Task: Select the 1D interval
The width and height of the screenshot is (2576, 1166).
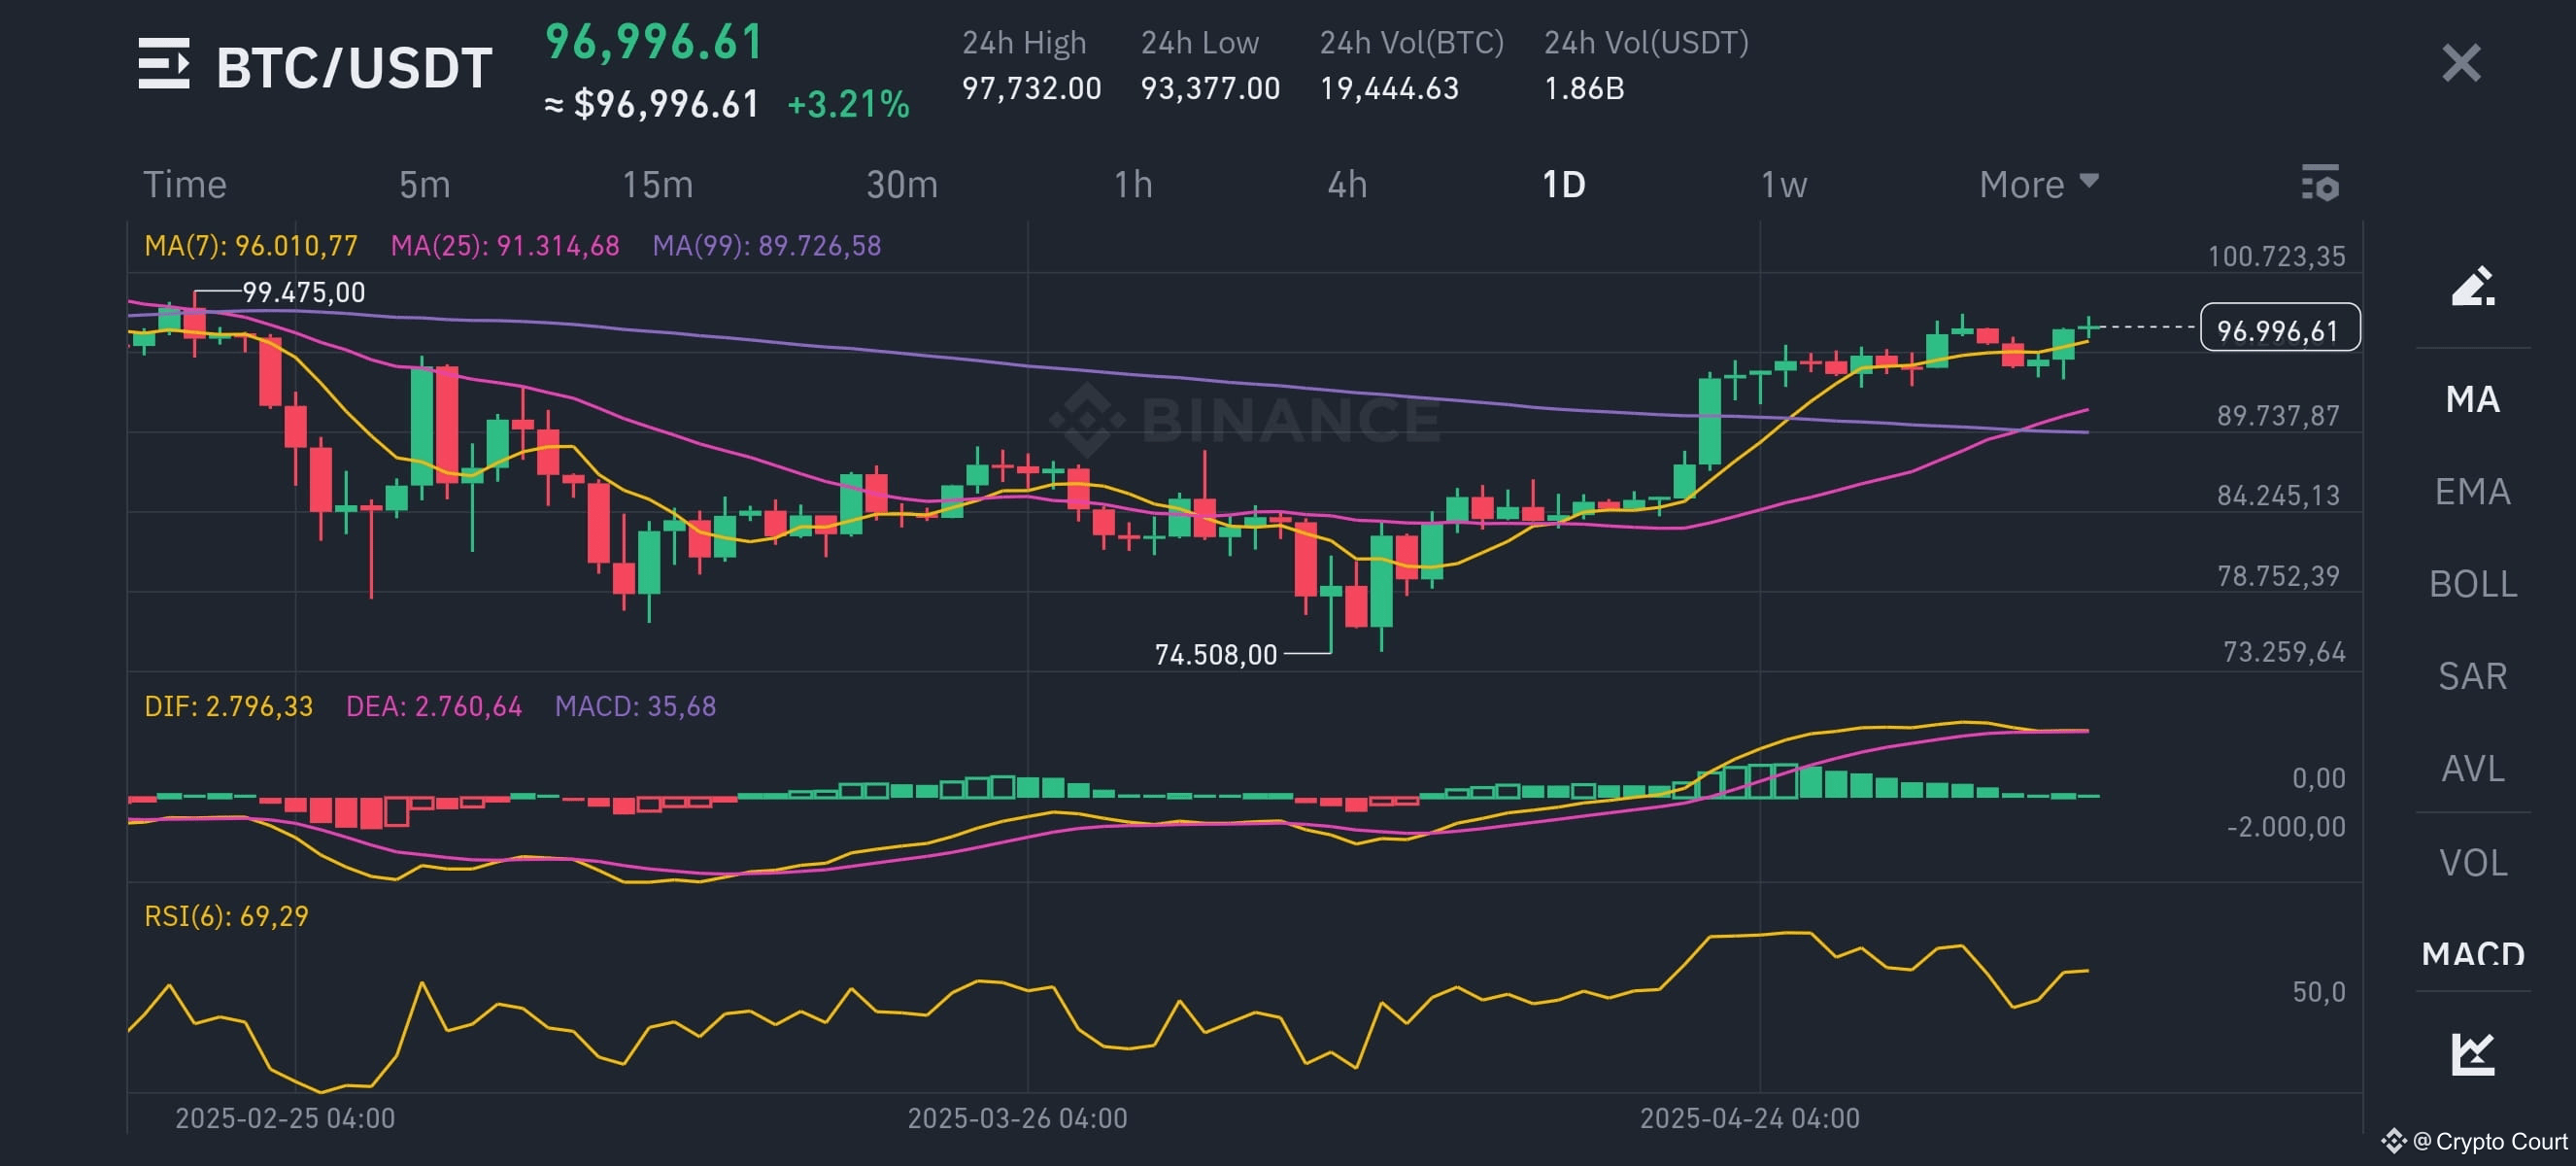Action: [x=1563, y=185]
